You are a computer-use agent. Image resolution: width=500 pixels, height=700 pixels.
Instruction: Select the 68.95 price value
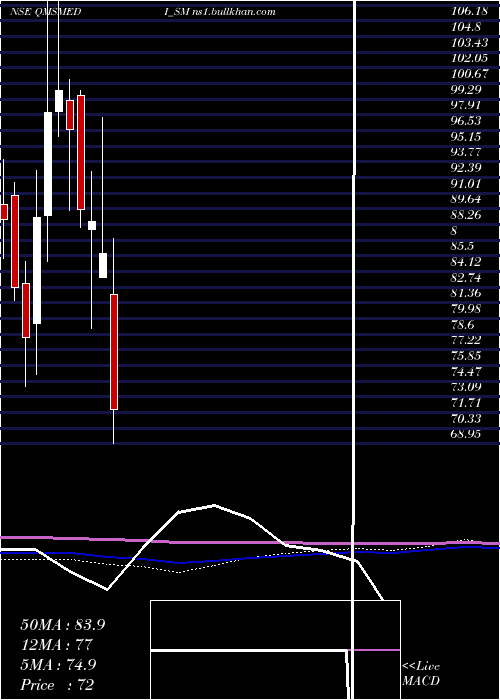[466, 433]
